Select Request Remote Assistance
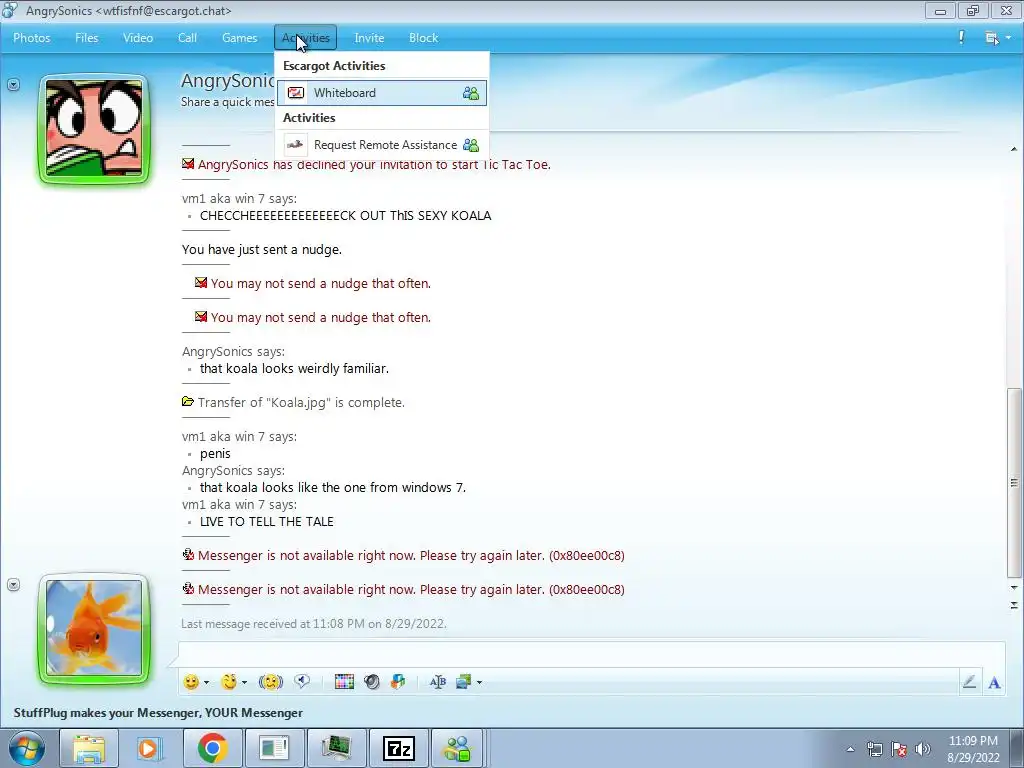Screen dimensions: 1024x768 pyautogui.click(x=382, y=145)
